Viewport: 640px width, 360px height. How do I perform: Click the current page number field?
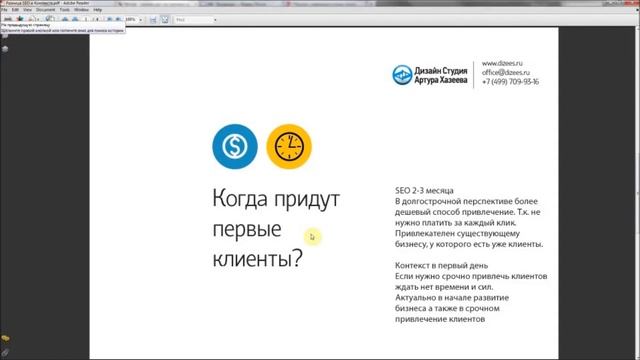[x=86, y=19]
